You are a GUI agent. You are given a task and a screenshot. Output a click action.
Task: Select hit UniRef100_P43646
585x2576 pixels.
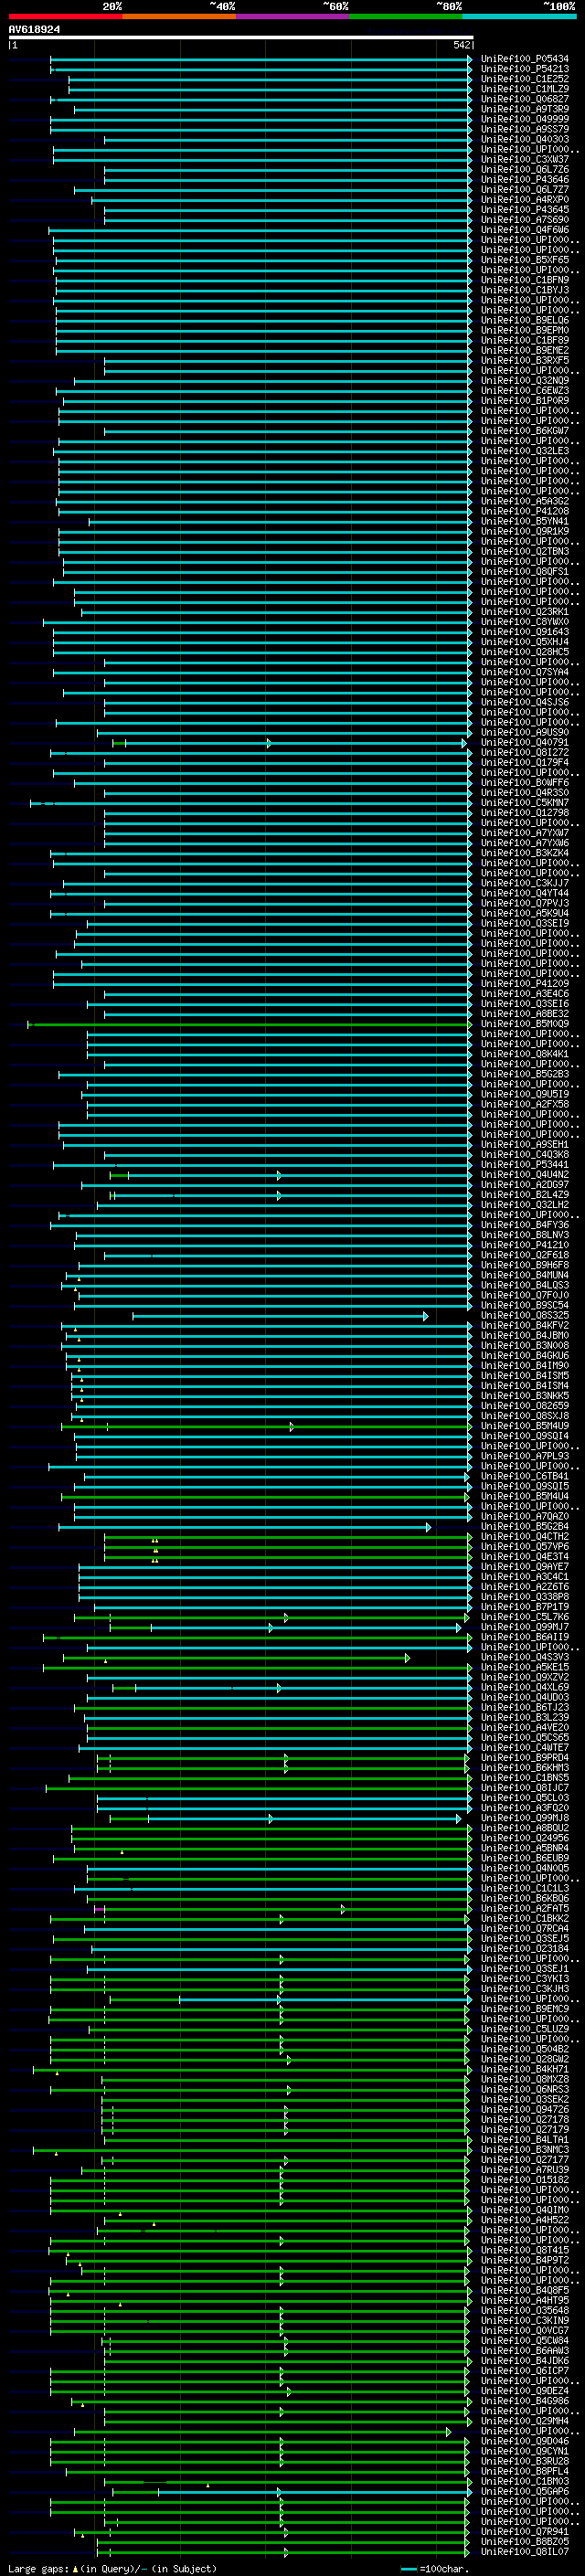click(x=525, y=179)
